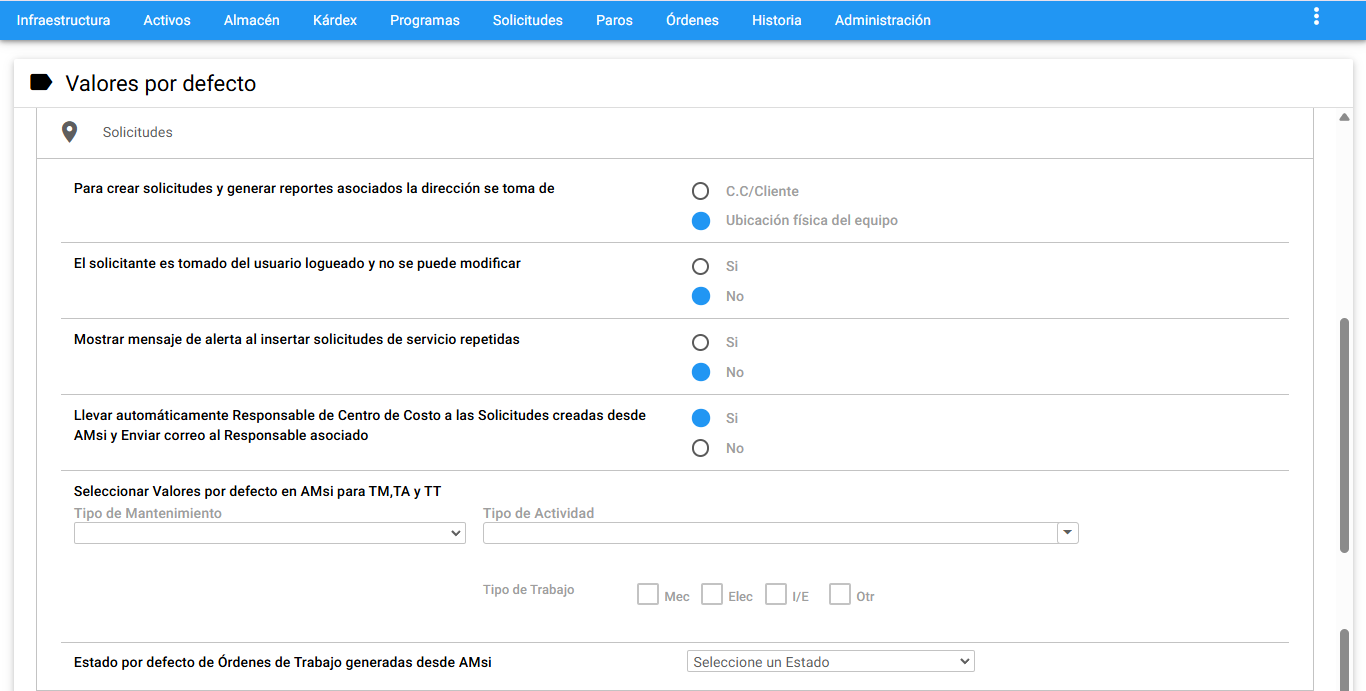1366x691 pixels.
Task: Choose Si for solicitante tomado del usuario logueado
Action: point(701,267)
